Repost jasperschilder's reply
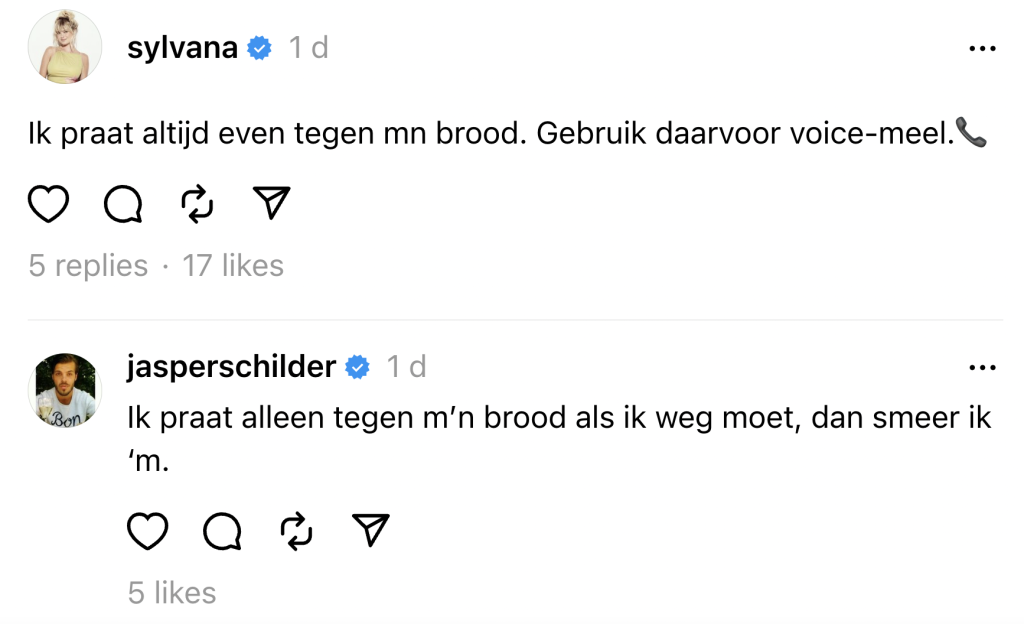 (297, 532)
